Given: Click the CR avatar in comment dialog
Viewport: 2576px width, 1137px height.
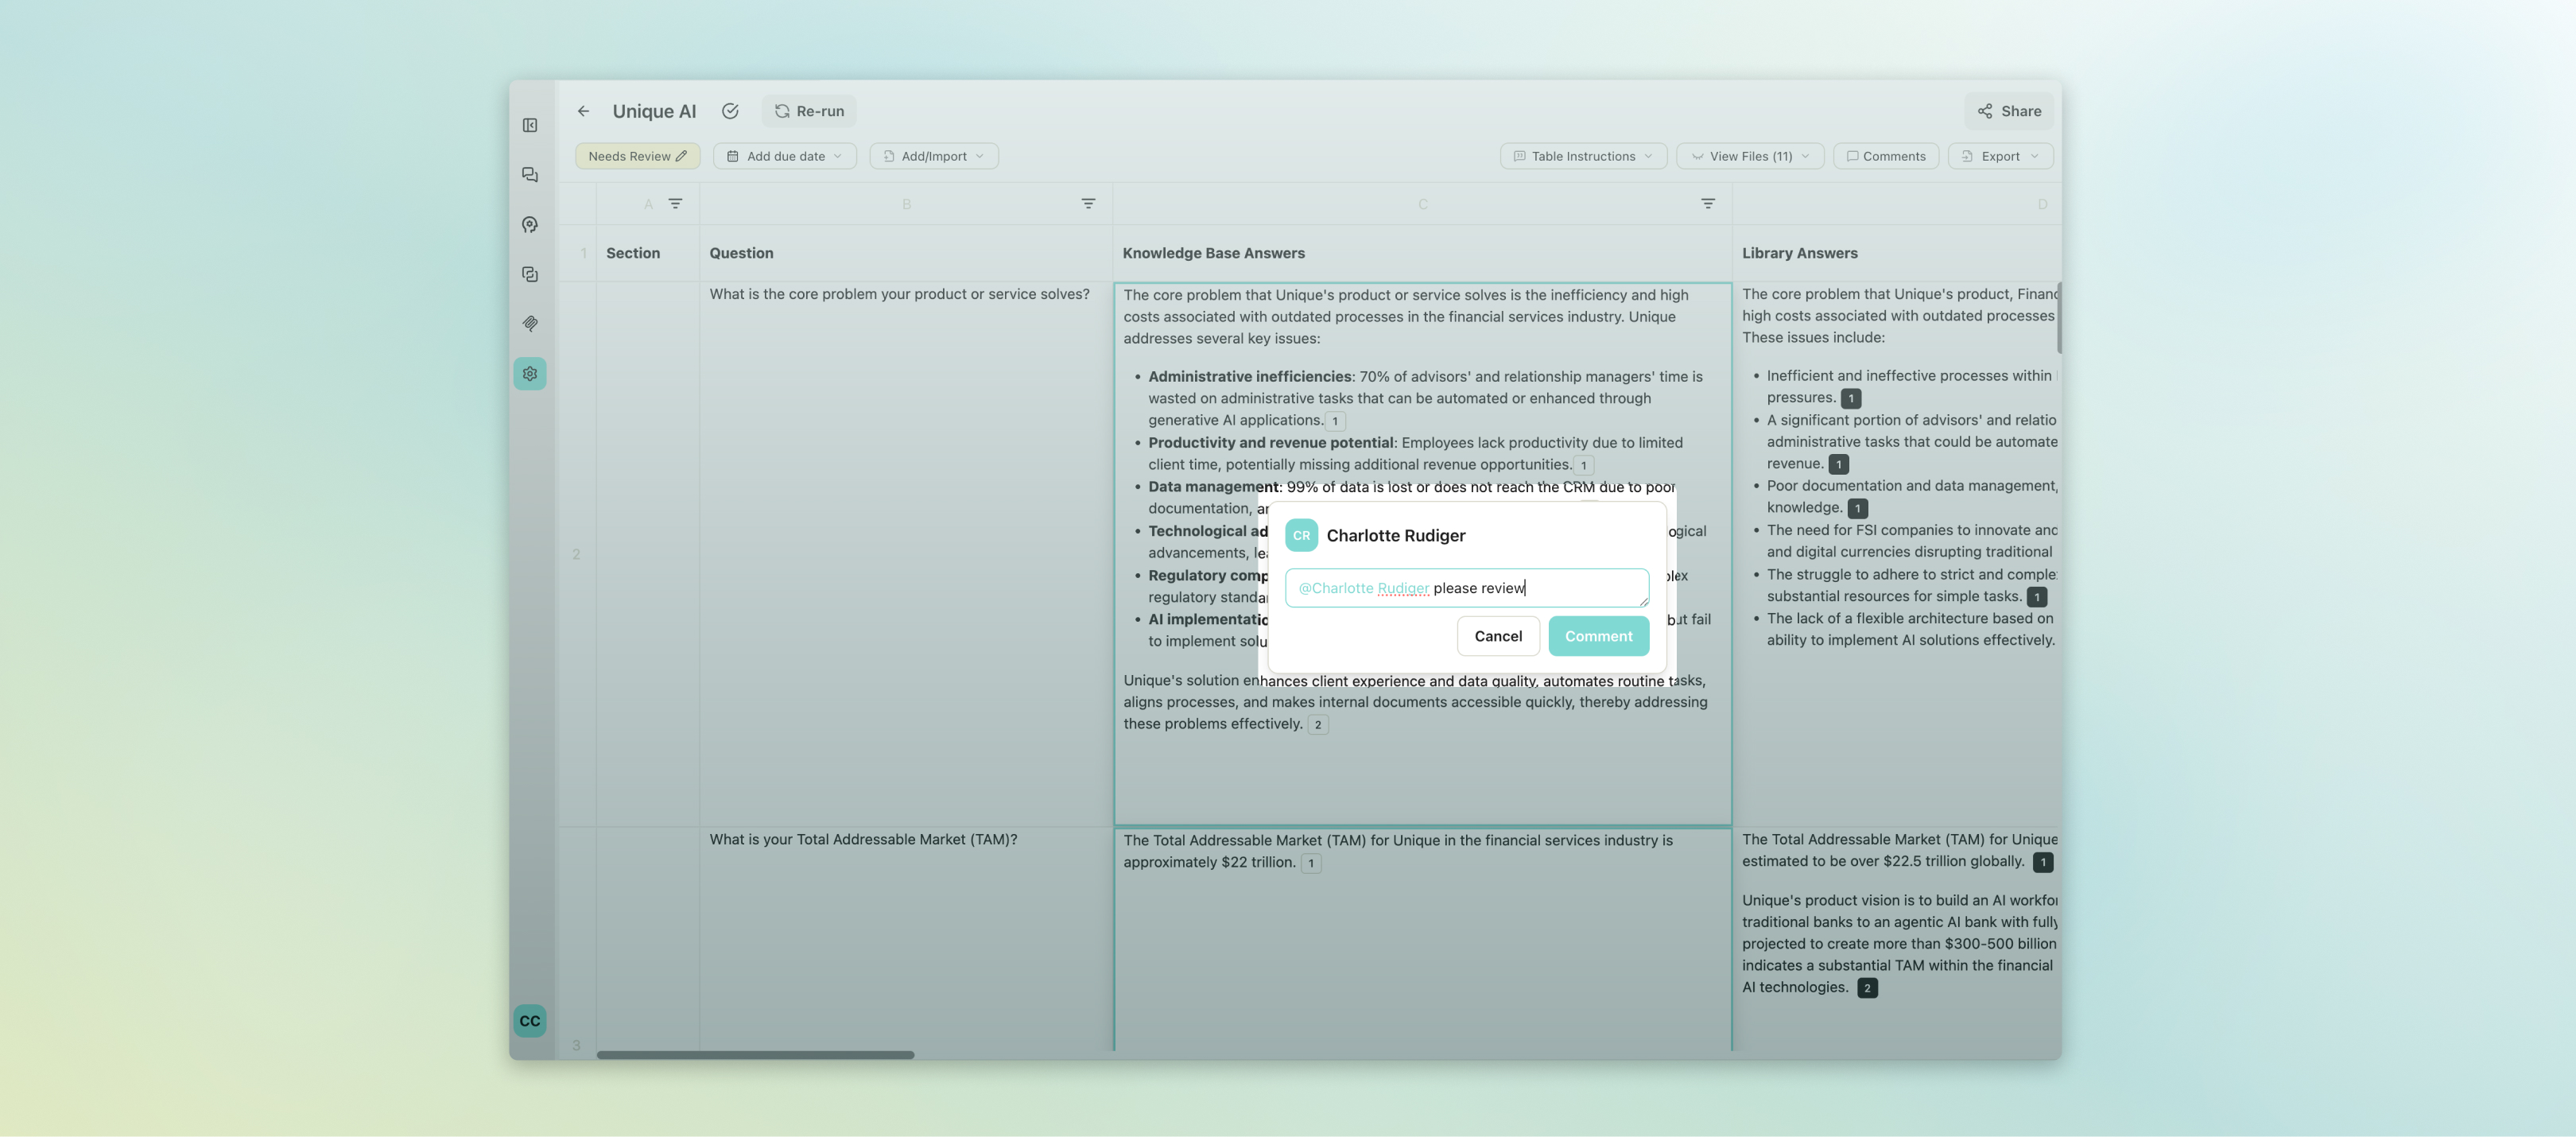Looking at the screenshot, I should coord(1301,535).
